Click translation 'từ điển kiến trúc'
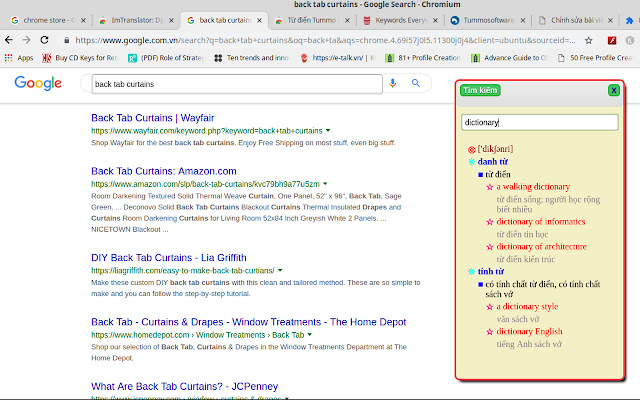 [526, 259]
